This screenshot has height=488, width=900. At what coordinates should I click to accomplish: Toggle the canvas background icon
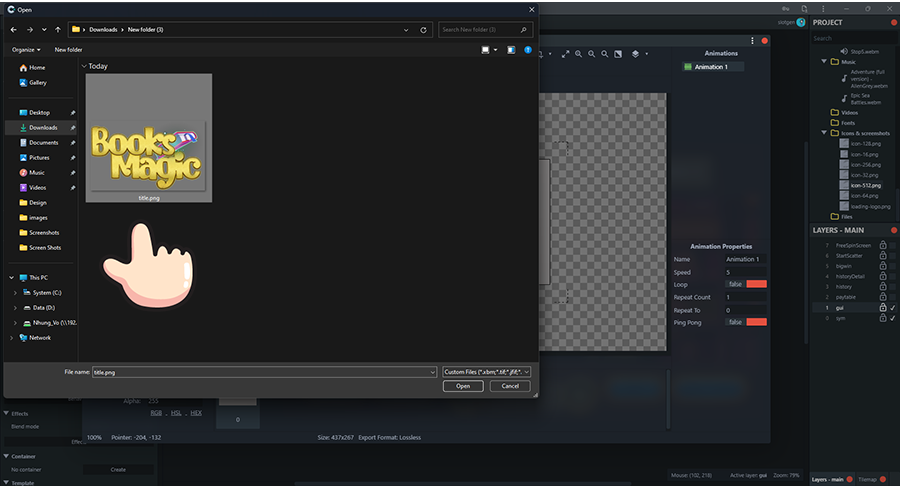(x=618, y=54)
